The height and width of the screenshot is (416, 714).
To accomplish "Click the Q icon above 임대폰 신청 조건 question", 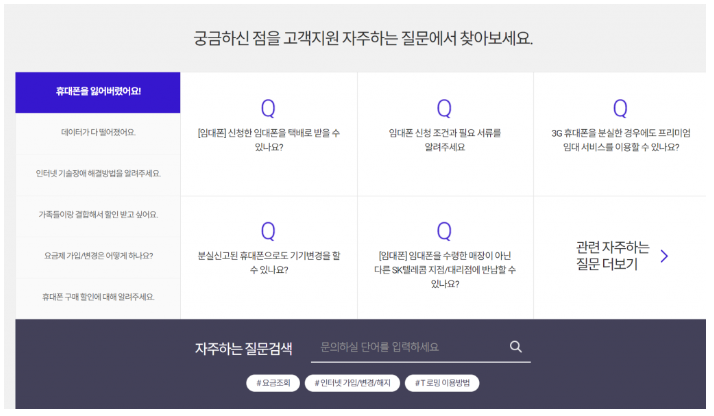I will pyautogui.click(x=444, y=108).
